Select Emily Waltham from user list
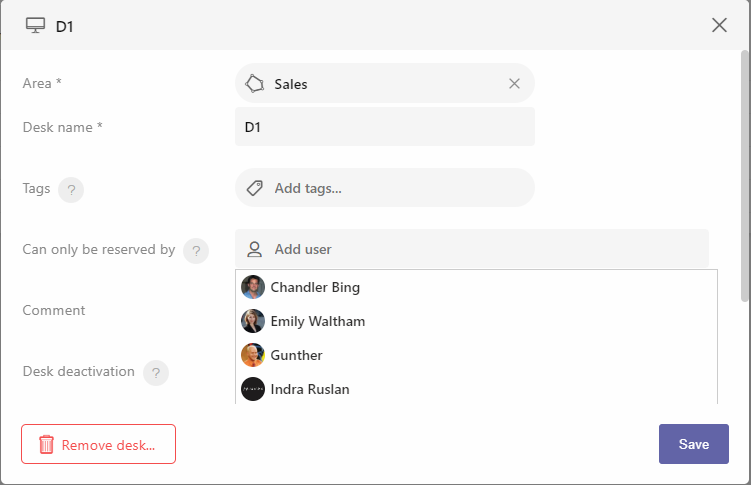Image resolution: width=751 pixels, height=485 pixels. [x=477, y=321]
